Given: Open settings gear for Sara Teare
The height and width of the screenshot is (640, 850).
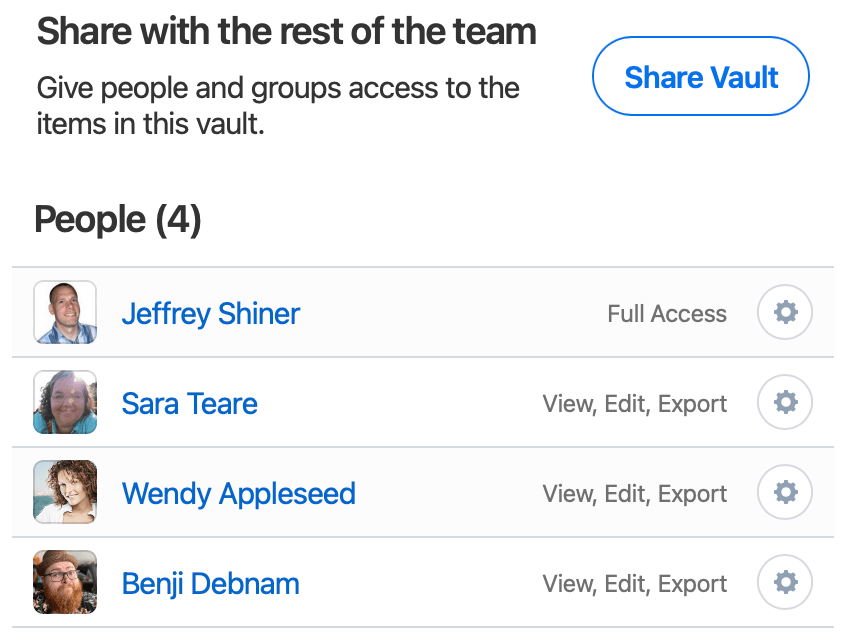Looking at the screenshot, I should click(784, 402).
